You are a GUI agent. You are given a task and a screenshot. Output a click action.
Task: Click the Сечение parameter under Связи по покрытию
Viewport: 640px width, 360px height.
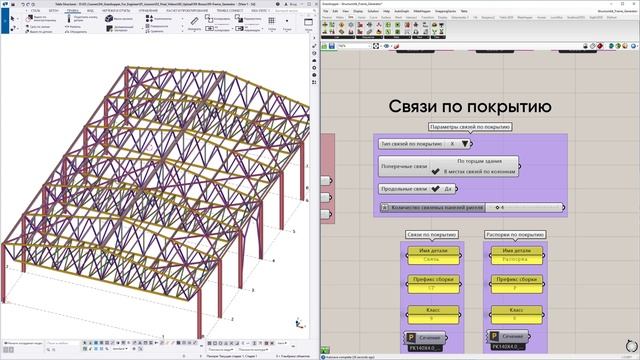[426, 338]
